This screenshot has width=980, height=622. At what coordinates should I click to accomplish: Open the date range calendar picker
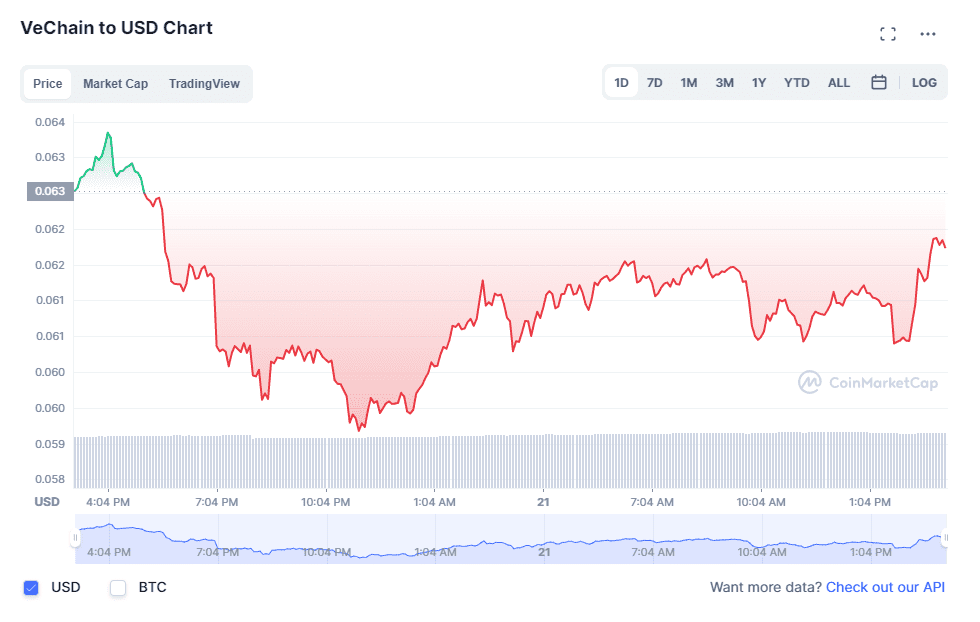(x=879, y=82)
